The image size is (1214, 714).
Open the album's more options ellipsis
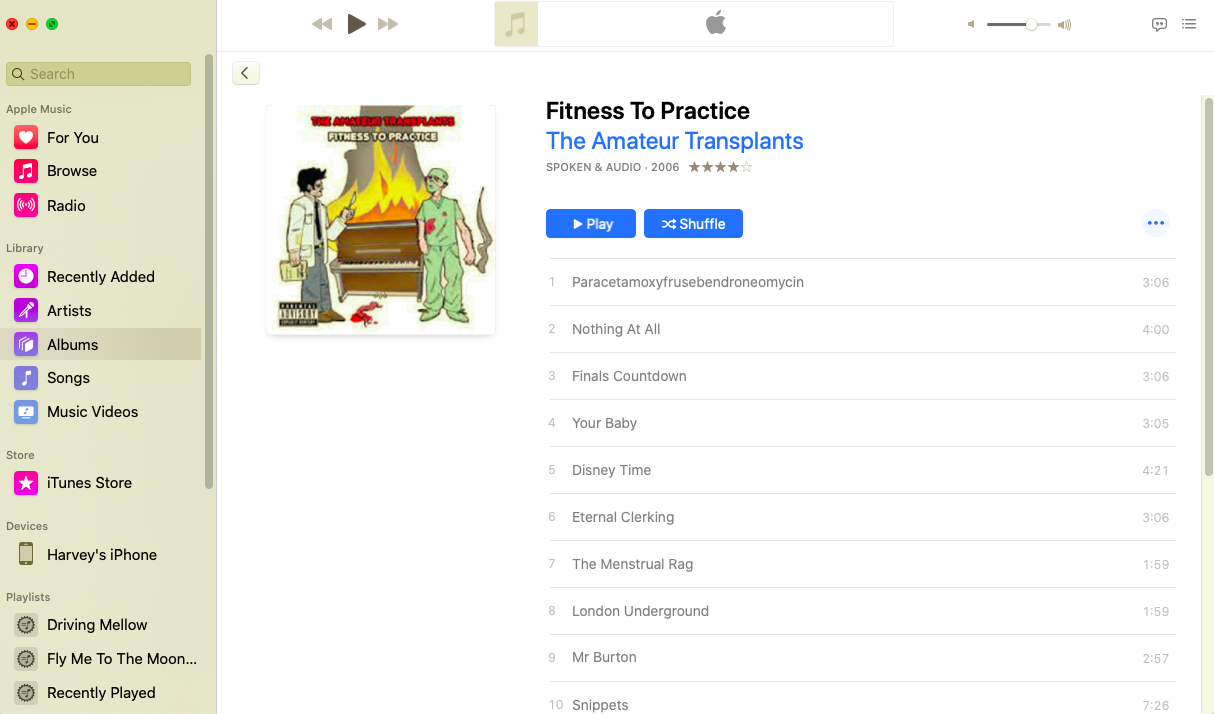tap(1155, 223)
